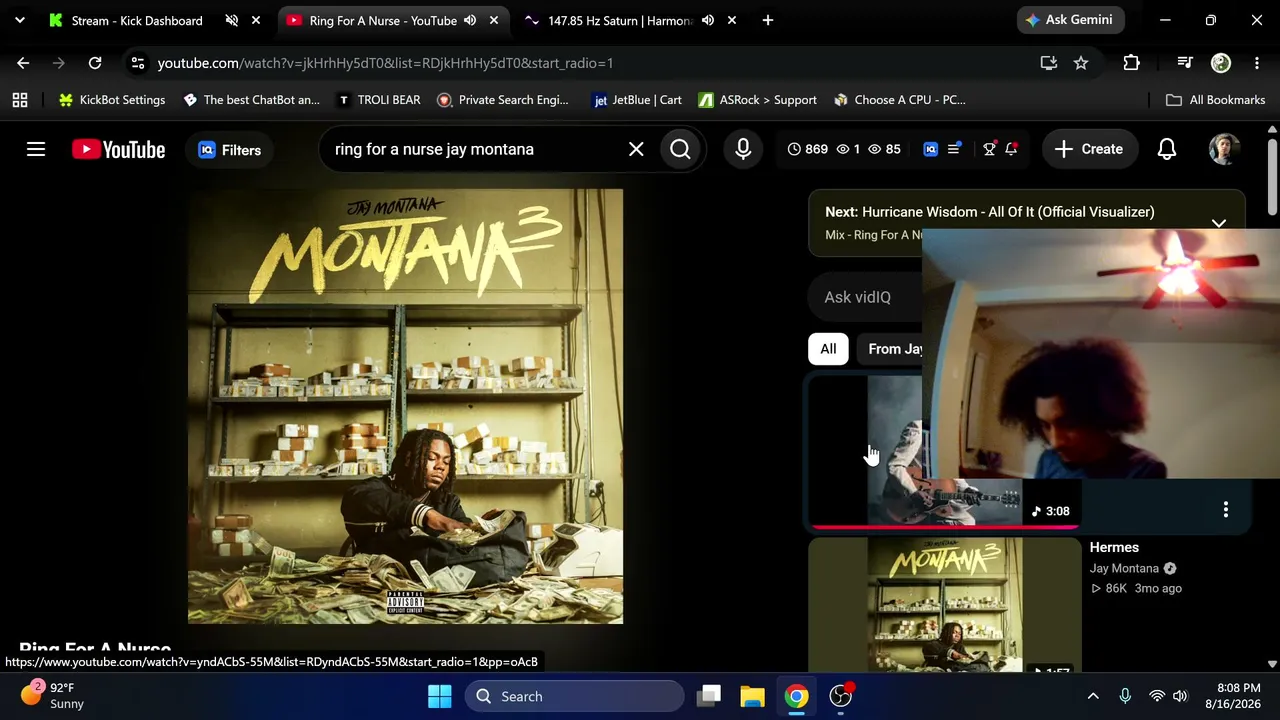Open the ASRock > Support bookmark

tap(758, 100)
